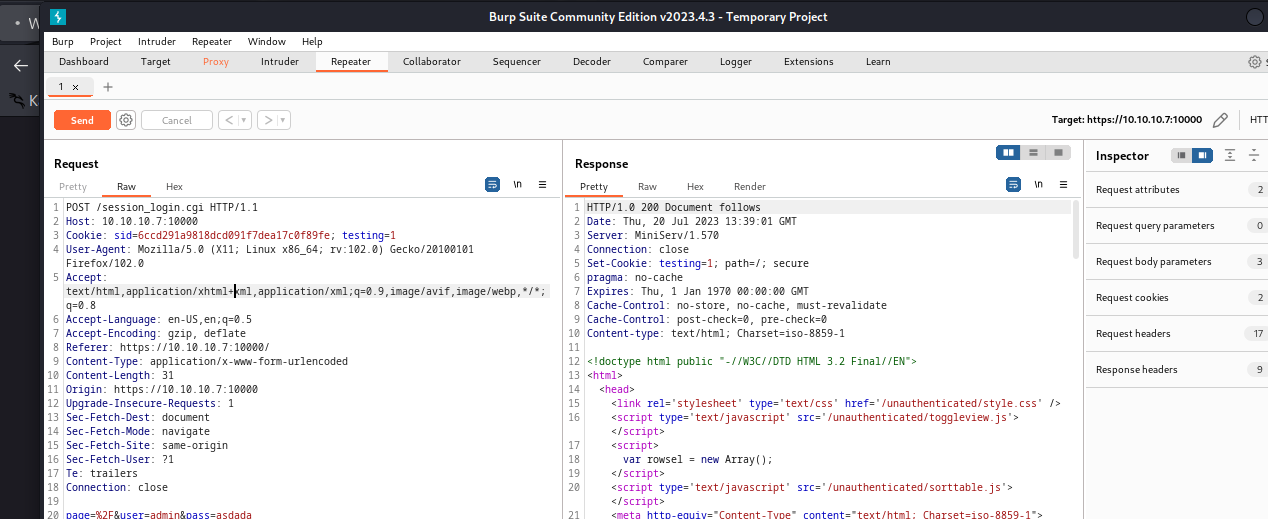Switch to the Extensions tab
This screenshot has width=1268, height=519.
(809, 62)
